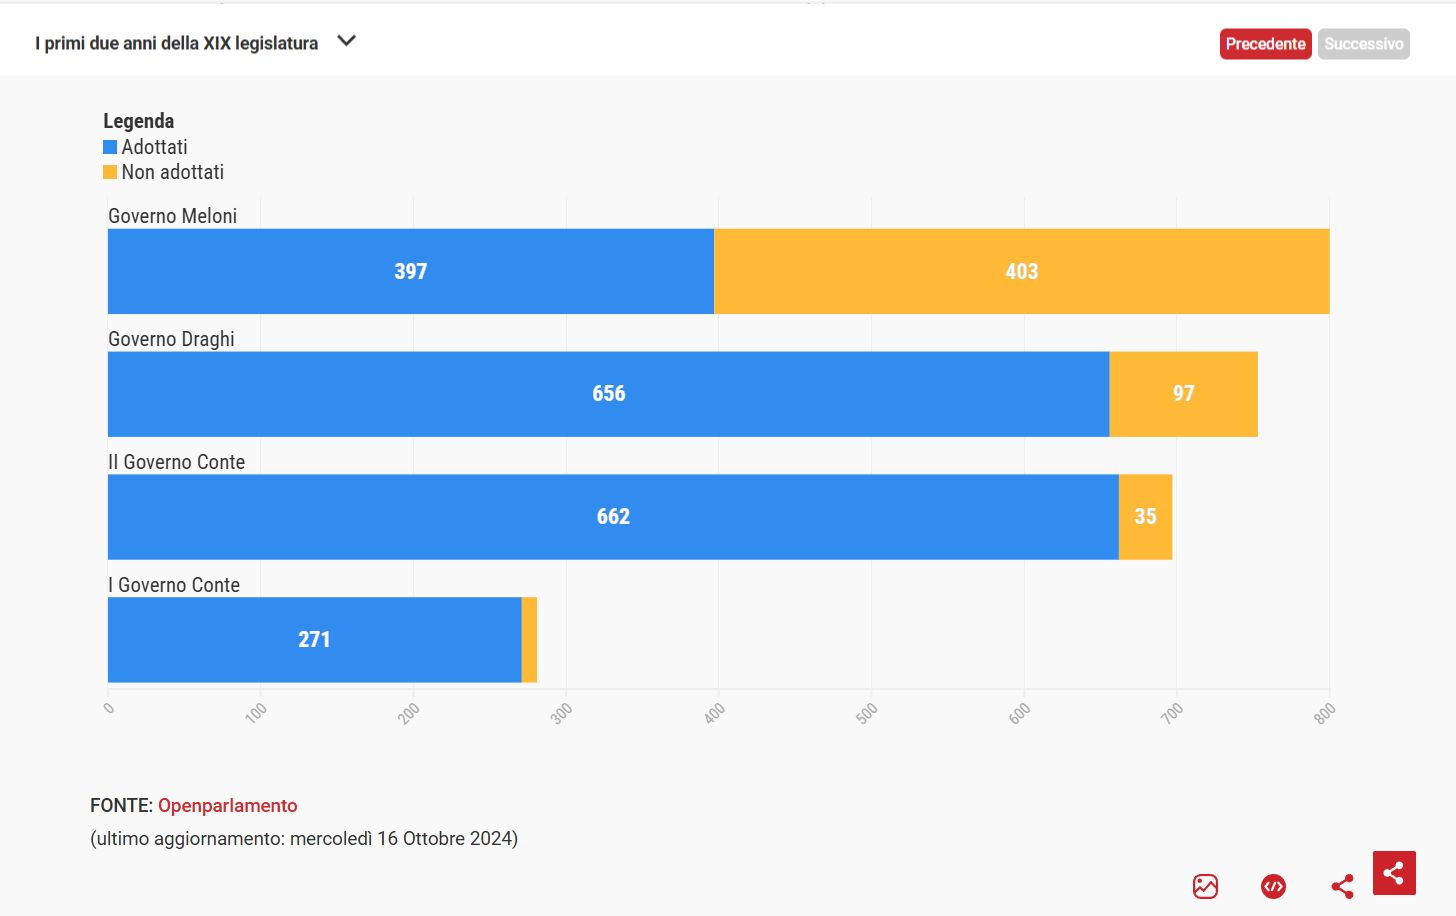The height and width of the screenshot is (916, 1456).
Task: Click the blue Adottati legend swatch
Action: [110, 147]
